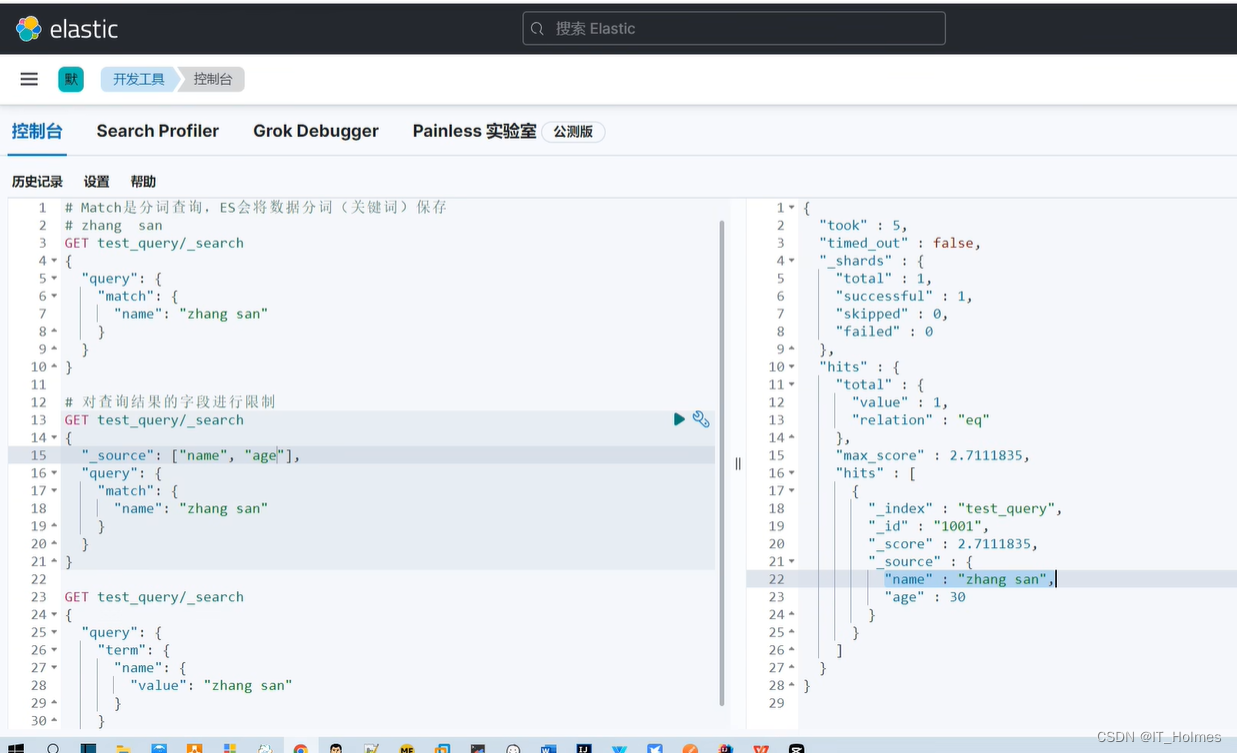
Task: Collapse the request body at editor line 4
Action: [x=54, y=261]
